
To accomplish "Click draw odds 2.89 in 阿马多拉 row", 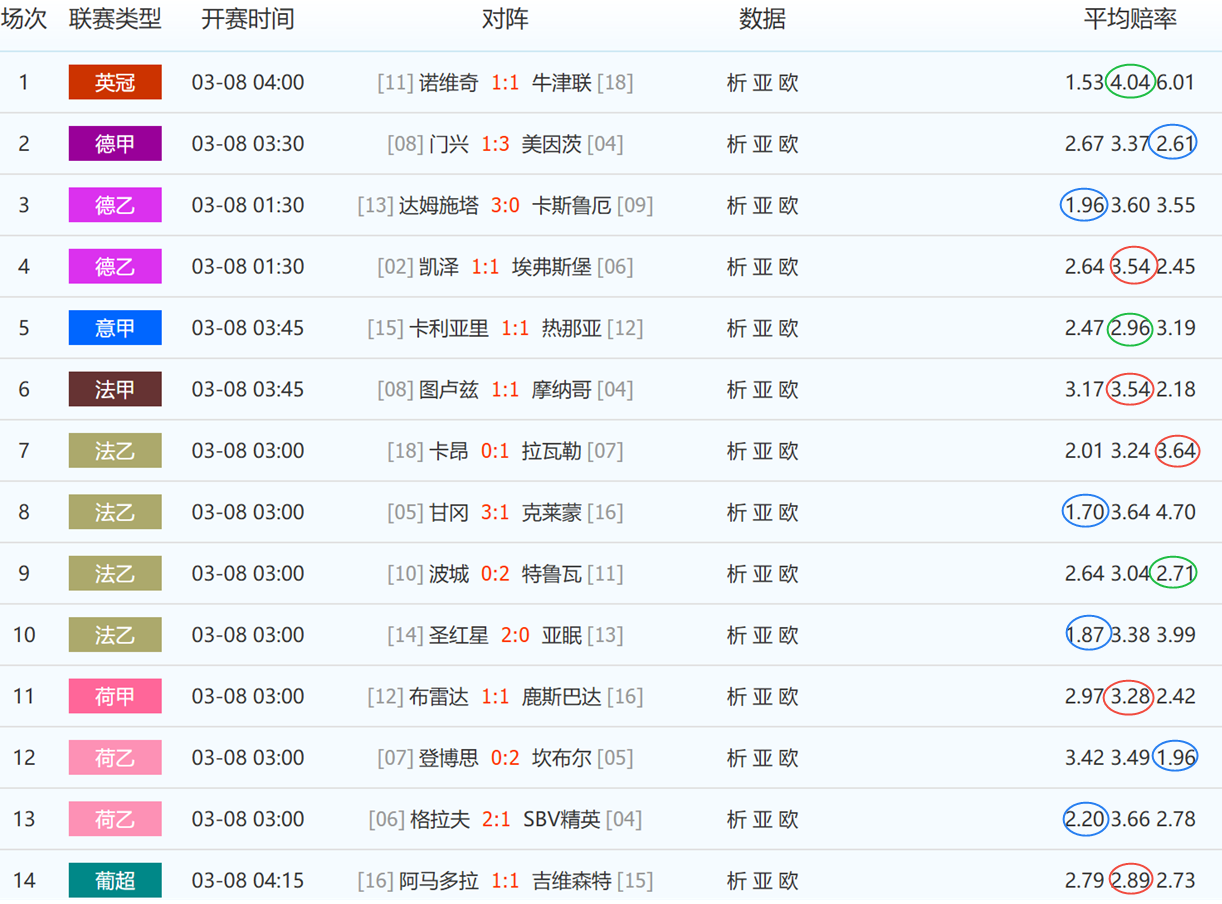I will pos(1131,880).
